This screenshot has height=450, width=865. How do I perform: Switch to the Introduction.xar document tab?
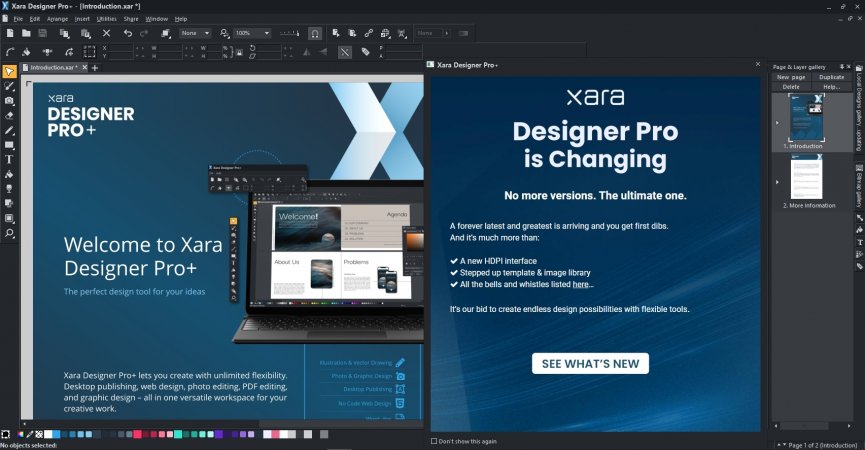click(x=54, y=67)
